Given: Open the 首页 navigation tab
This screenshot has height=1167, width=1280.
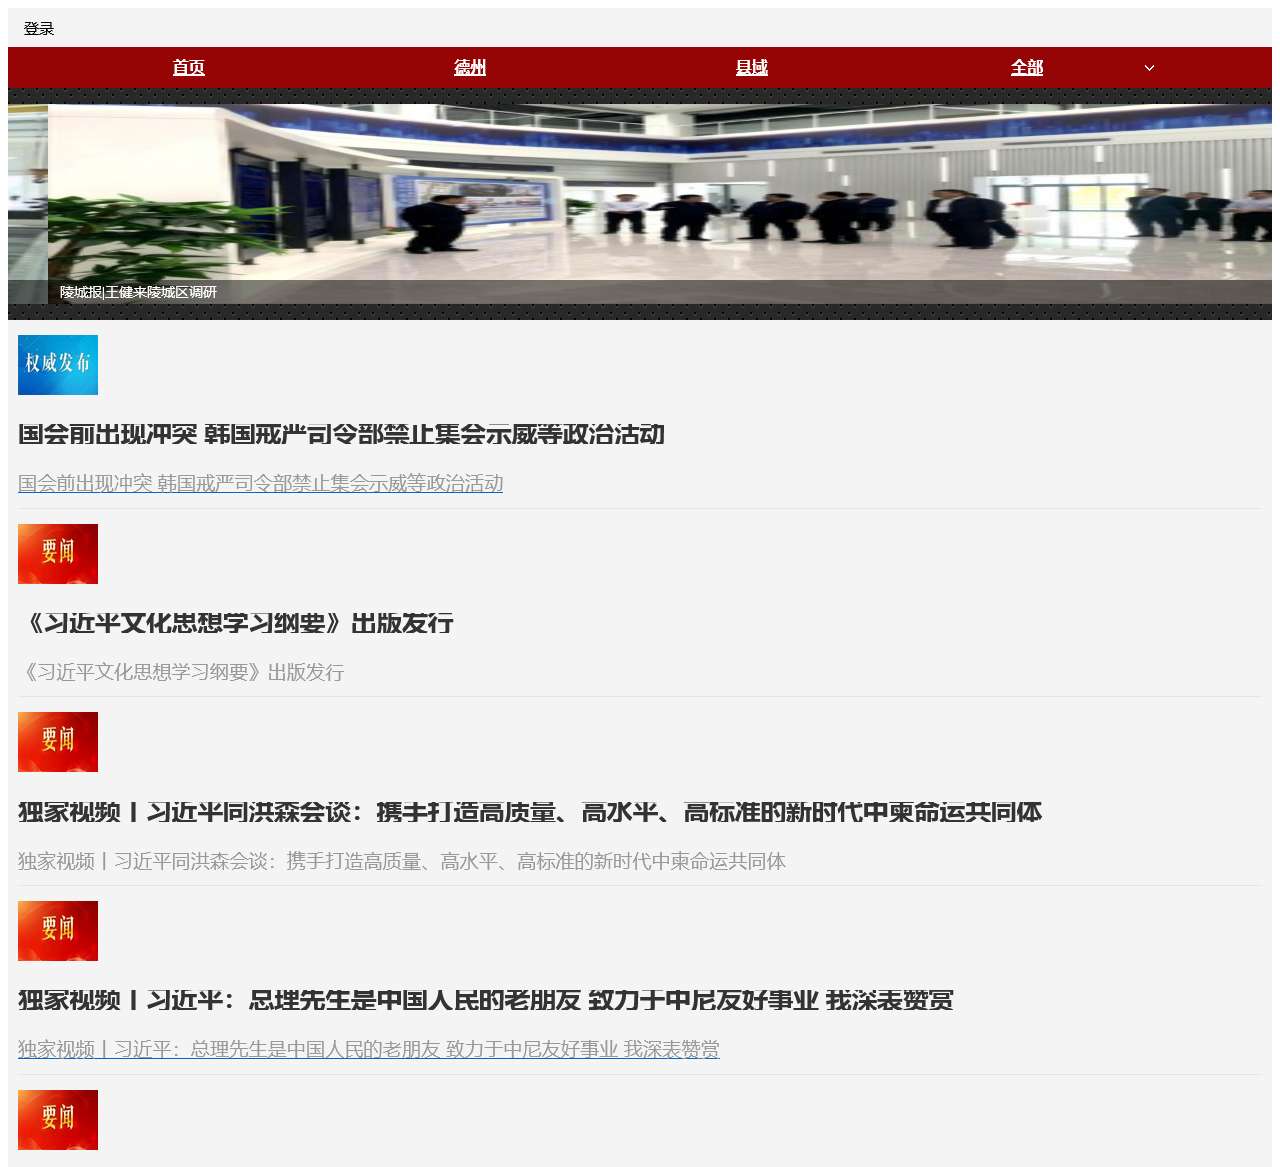Looking at the screenshot, I should pyautogui.click(x=188, y=68).
